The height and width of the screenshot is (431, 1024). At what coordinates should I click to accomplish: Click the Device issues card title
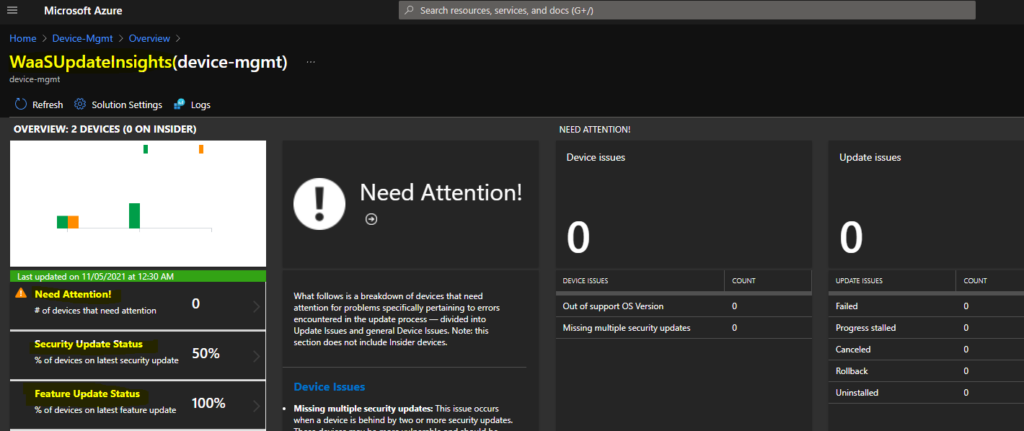click(596, 157)
